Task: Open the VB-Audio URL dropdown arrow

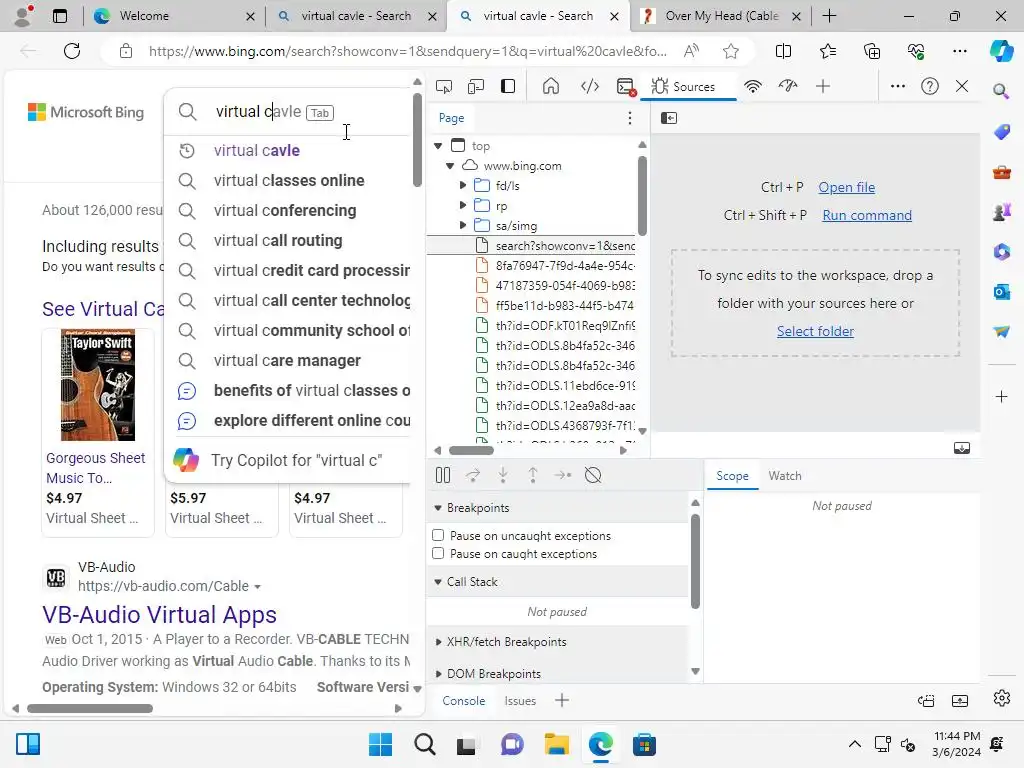Action: pyautogui.click(x=257, y=587)
